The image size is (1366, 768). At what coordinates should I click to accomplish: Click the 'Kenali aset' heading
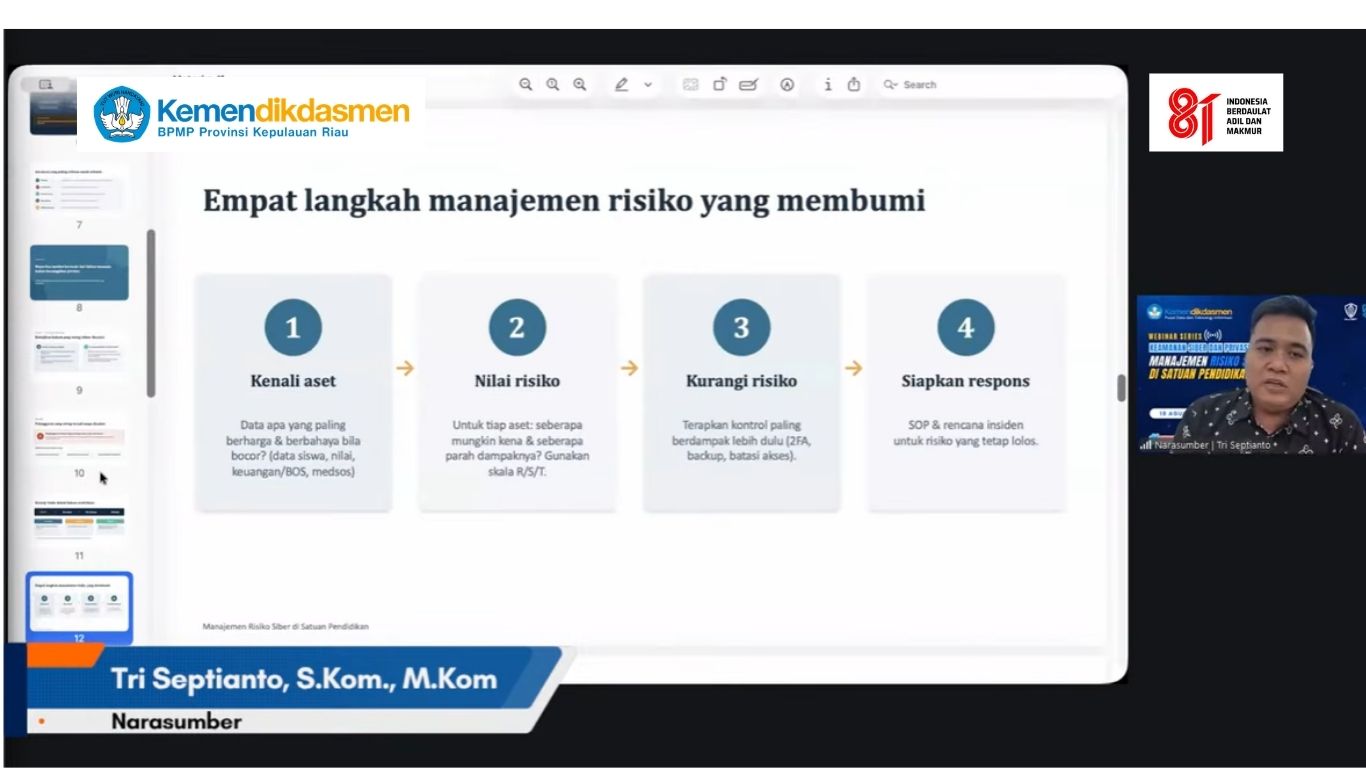click(293, 381)
